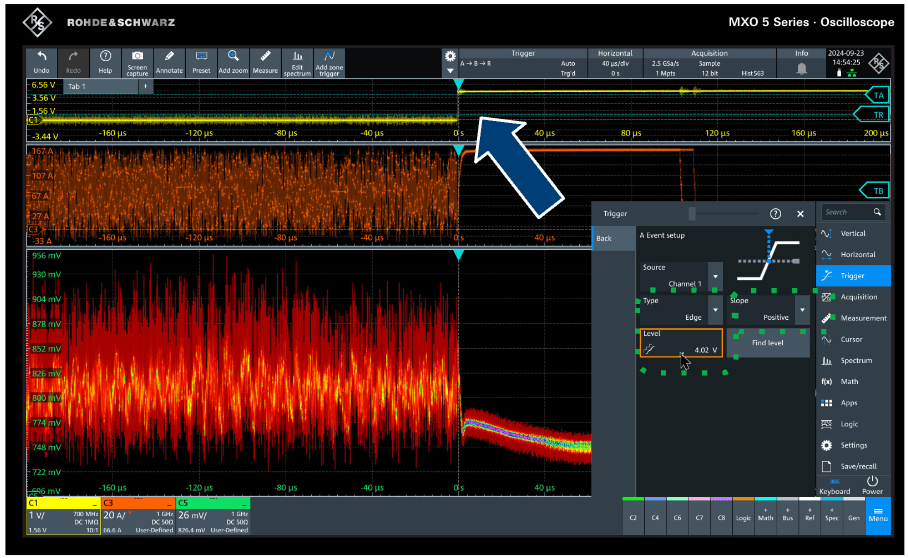Show the on-screen Keyboard
Image resolution: width=908 pixels, height=558 pixels.
click(834, 487)
